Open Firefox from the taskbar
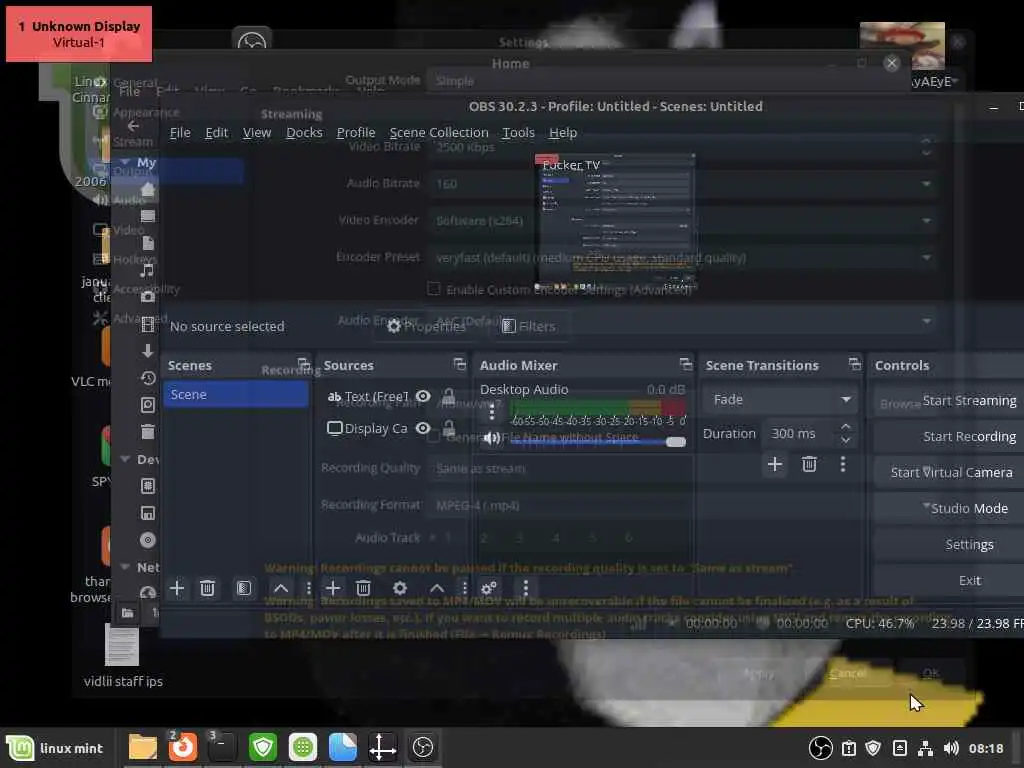 pyautogui.click(x=183, y=747)
